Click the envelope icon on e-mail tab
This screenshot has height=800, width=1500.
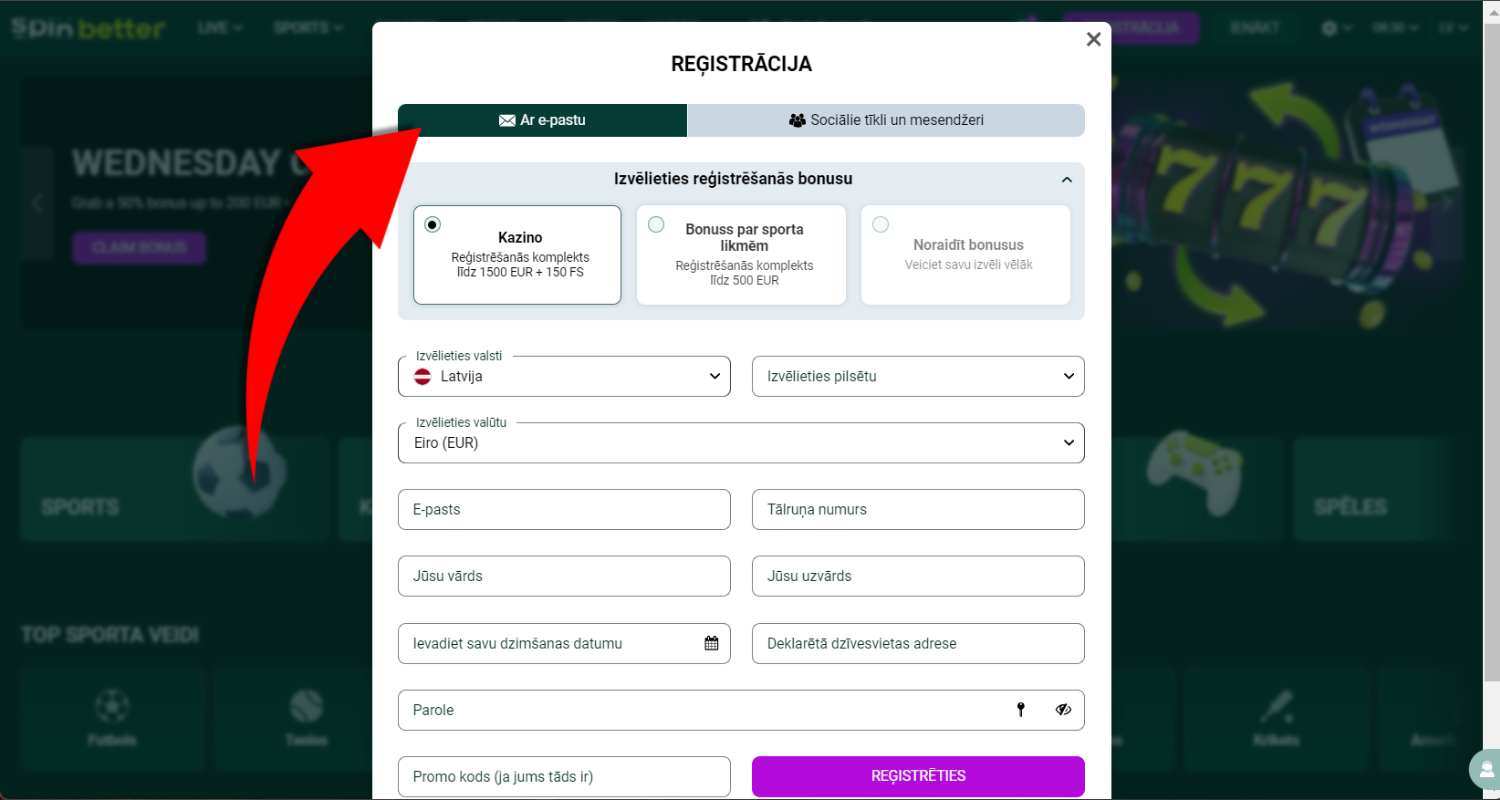click(x=507, y=120)
